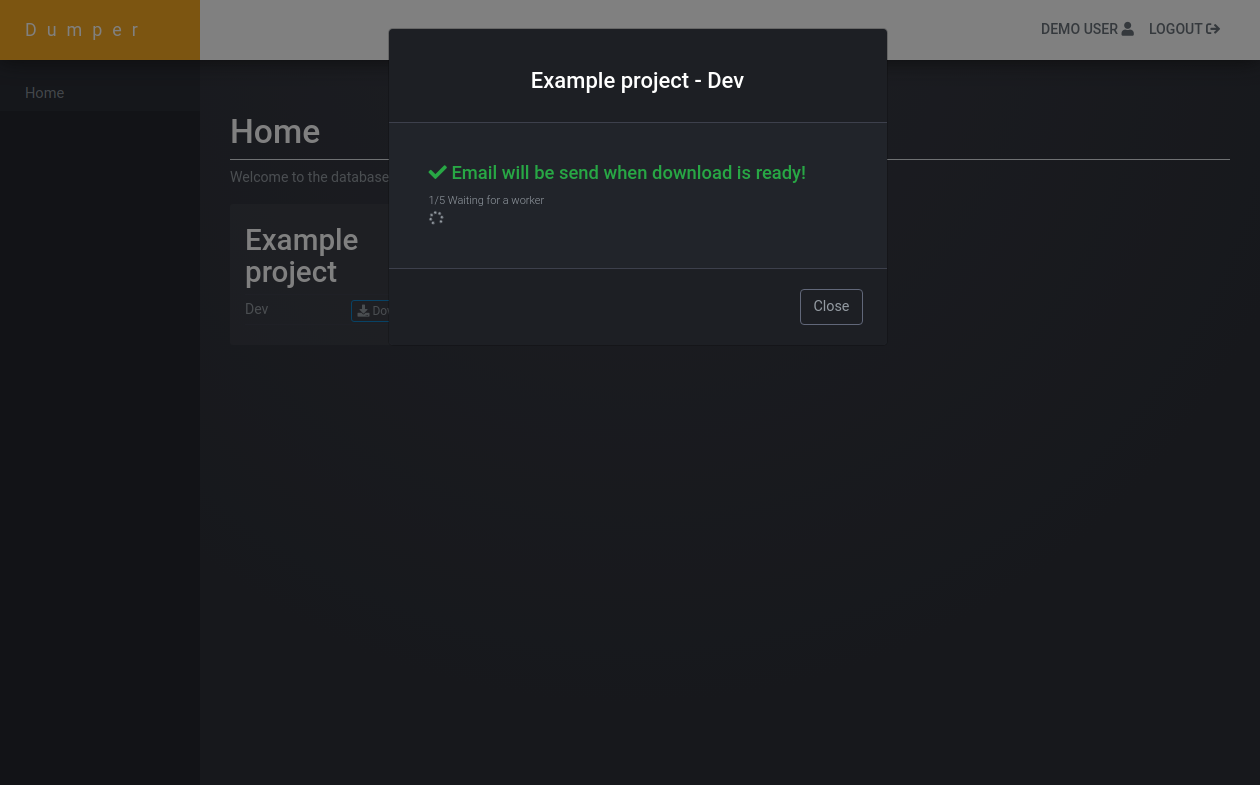The width and height of the screenshot is (1260, 785).
Task: Click the logout arrow icon in the header
Action: (x=1213, y=29)
